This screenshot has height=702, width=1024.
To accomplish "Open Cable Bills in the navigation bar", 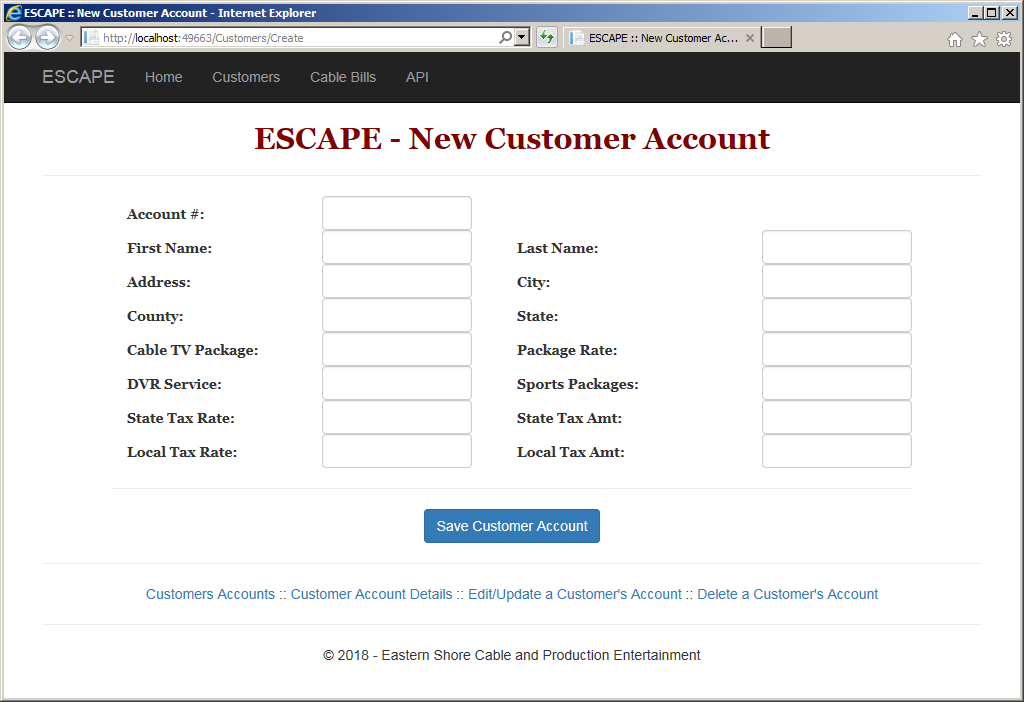I will [x=343, y=77].
